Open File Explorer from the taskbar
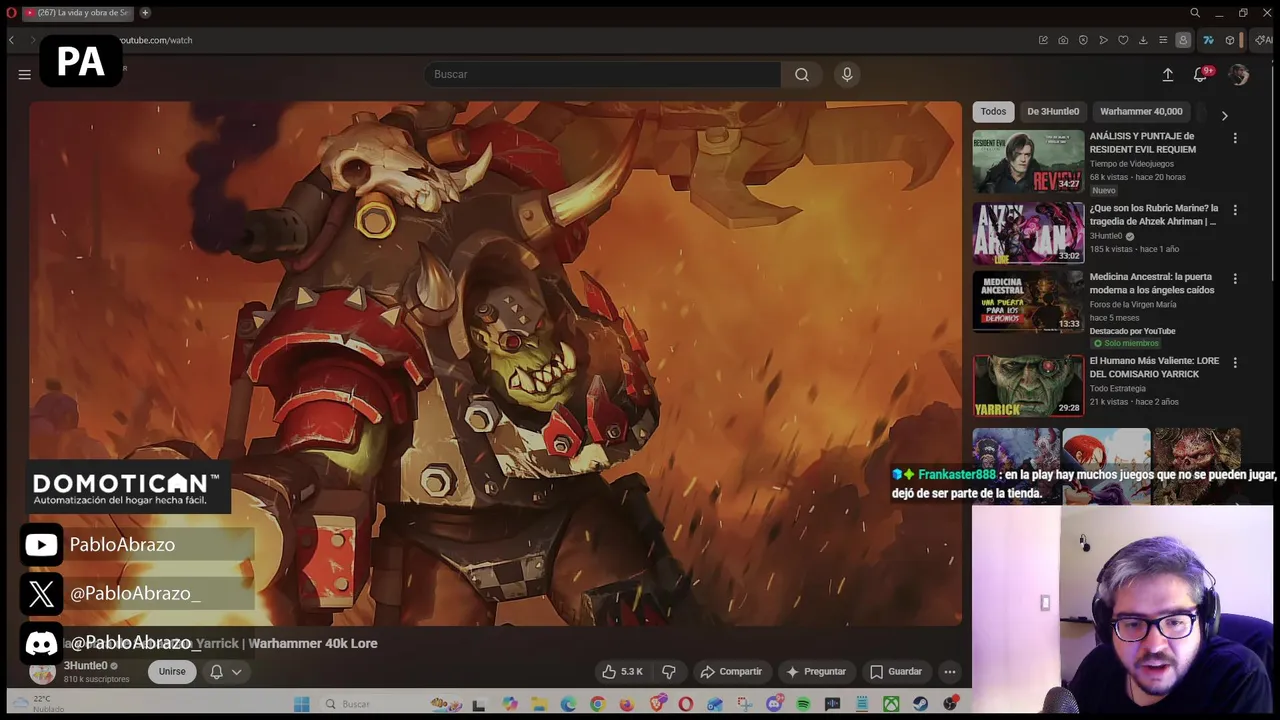 pyautogui.click(x=539, y=704)
